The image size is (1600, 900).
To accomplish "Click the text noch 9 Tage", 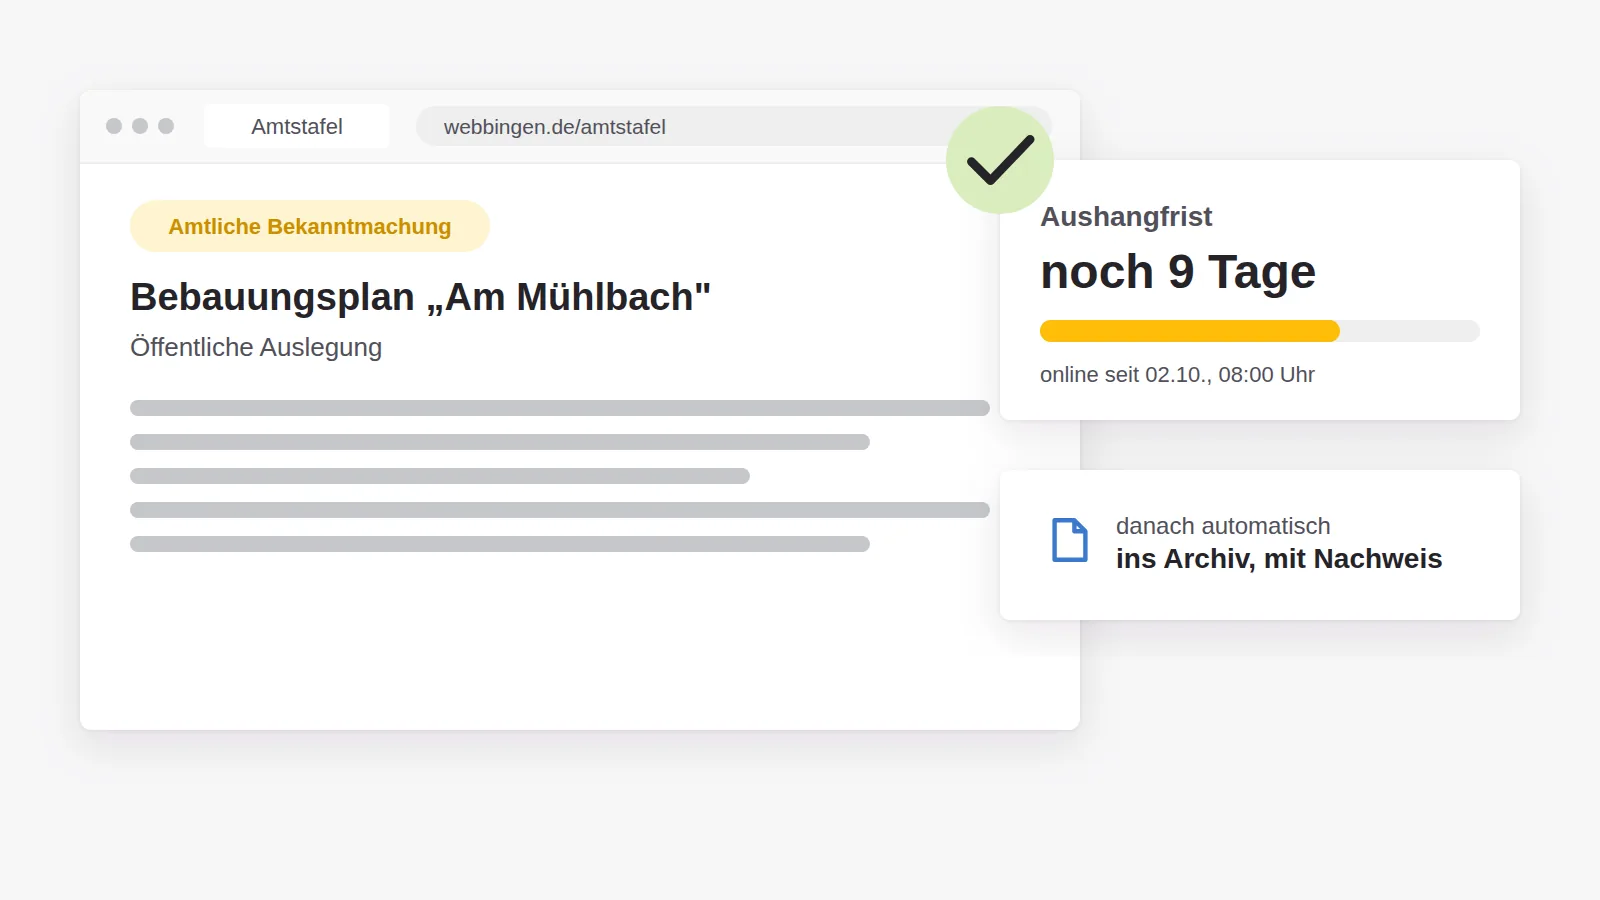I will coord(1178,272).
